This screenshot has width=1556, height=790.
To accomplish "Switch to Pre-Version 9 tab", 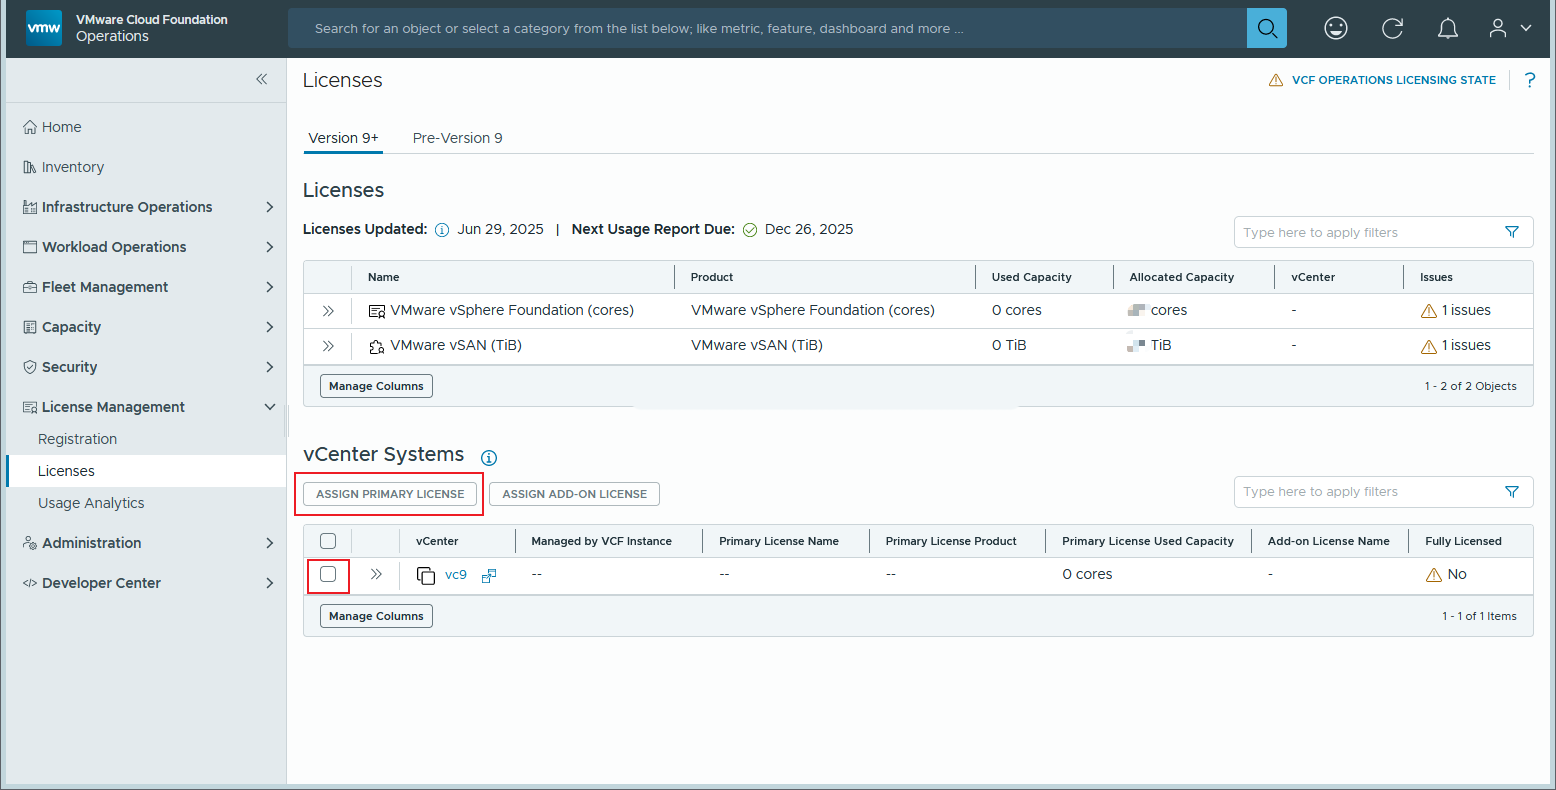I will pyautogui.click(x=457, y=138).
